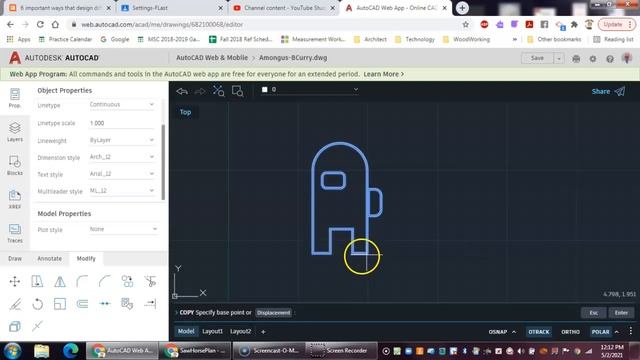Viewport: 640px width, 360px height.
Task: Toggle OTRACK in status bar
Action: (x=539, y=332)
